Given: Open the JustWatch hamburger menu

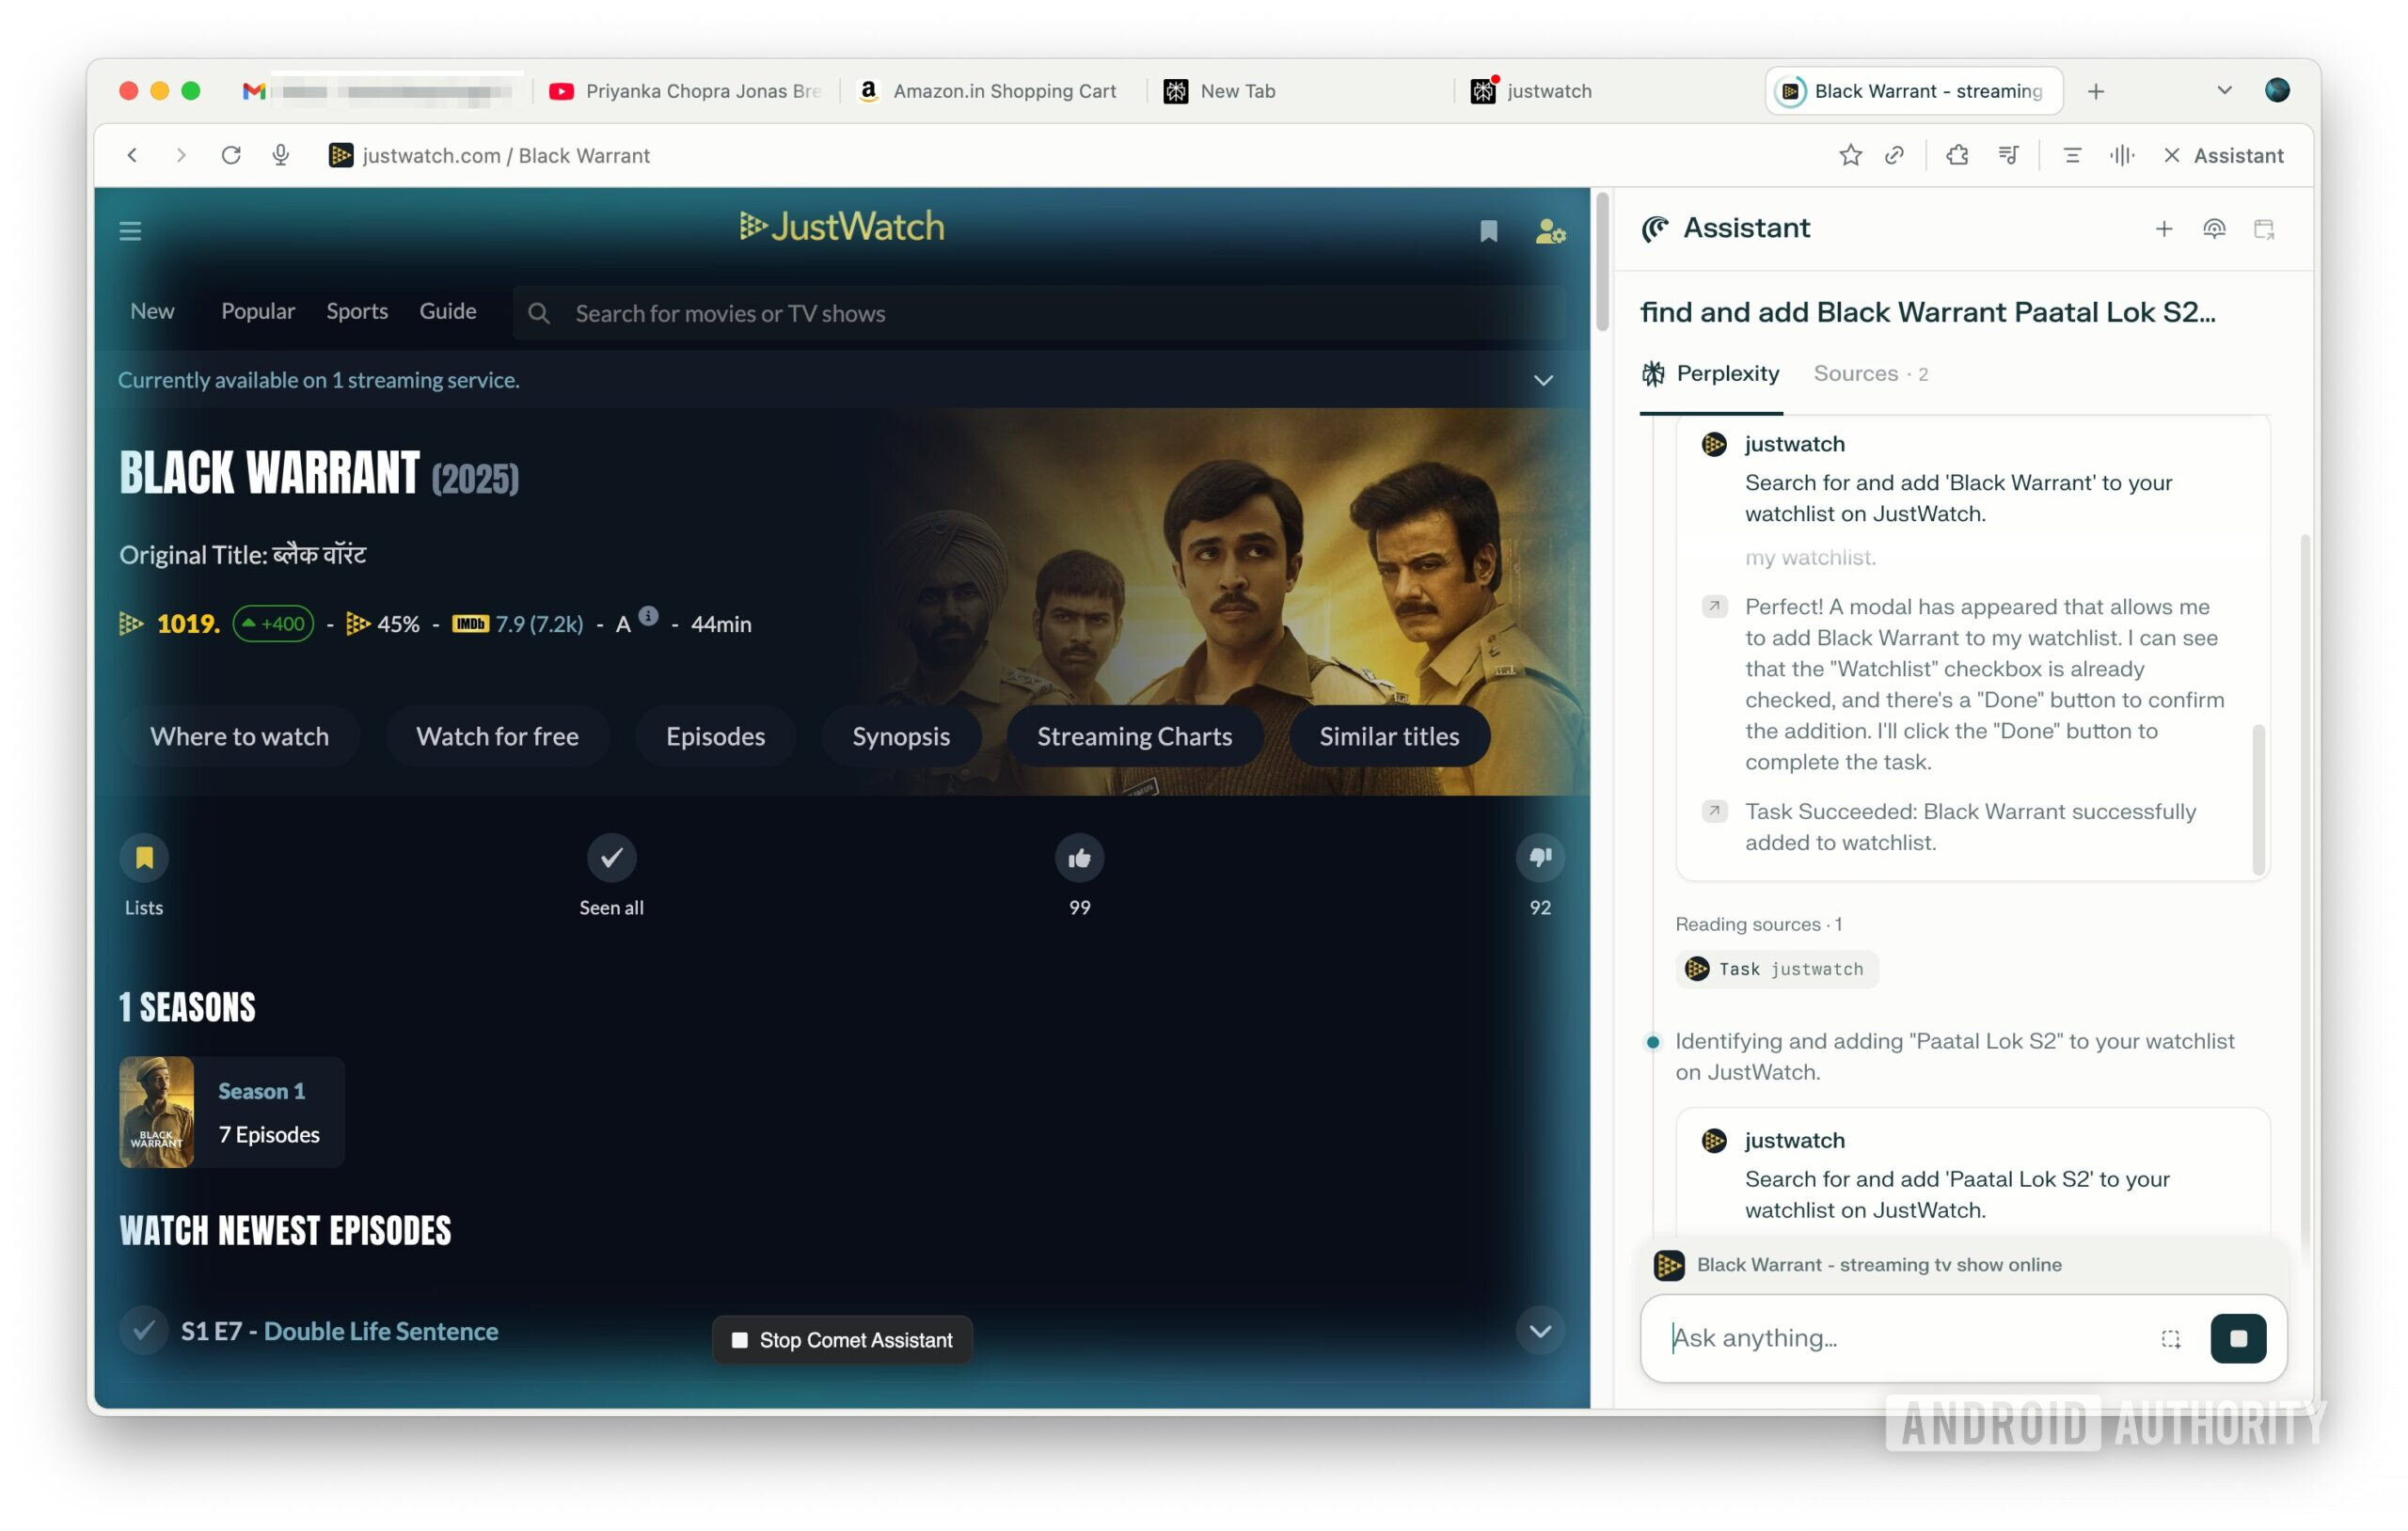Looking at the screenshot, I should (x=130, y=231).
